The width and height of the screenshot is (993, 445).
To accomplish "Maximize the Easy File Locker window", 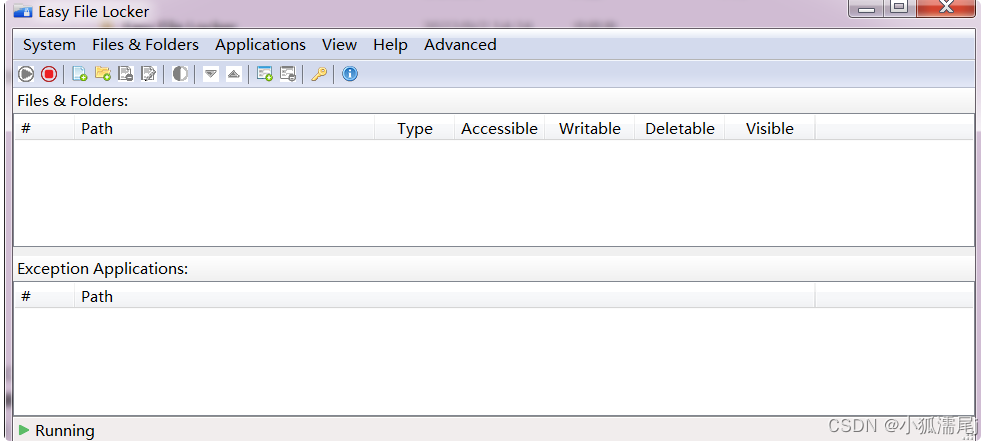I will point(899,8).
